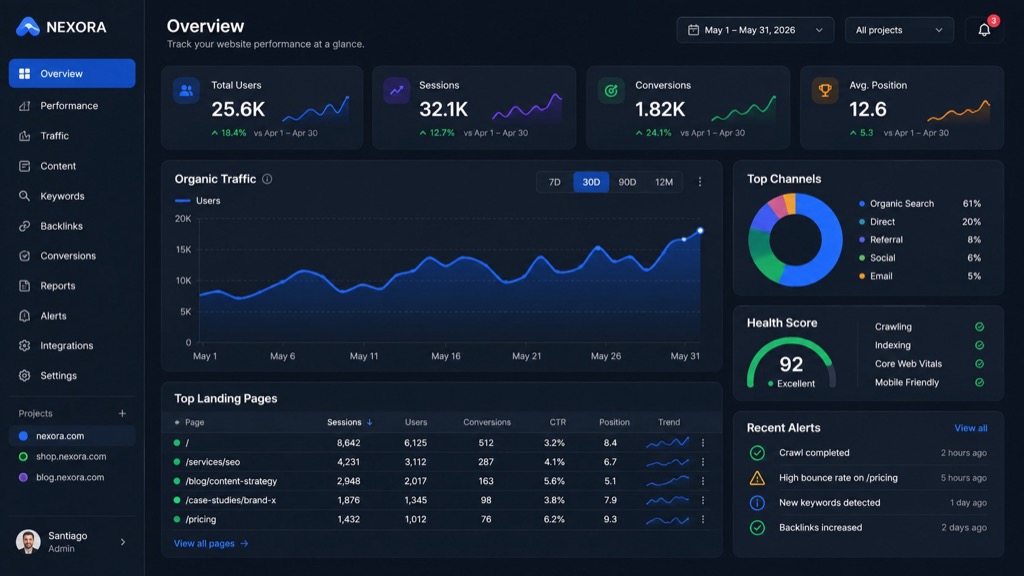1024x576 pixels.
Task: Open Conversions in sidebar
Action: (x=72, y=256)
